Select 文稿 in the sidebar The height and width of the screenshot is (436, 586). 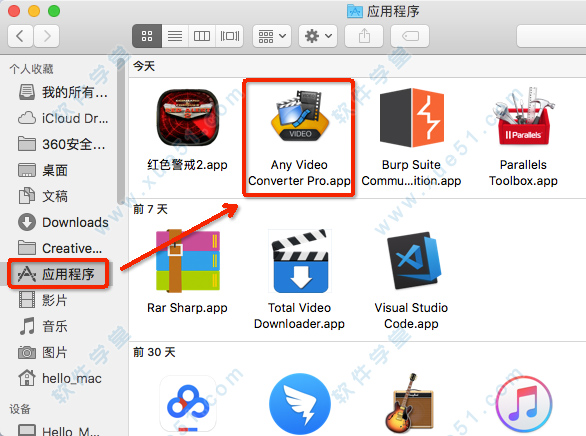pyautogui.click(x=43, y=196)
